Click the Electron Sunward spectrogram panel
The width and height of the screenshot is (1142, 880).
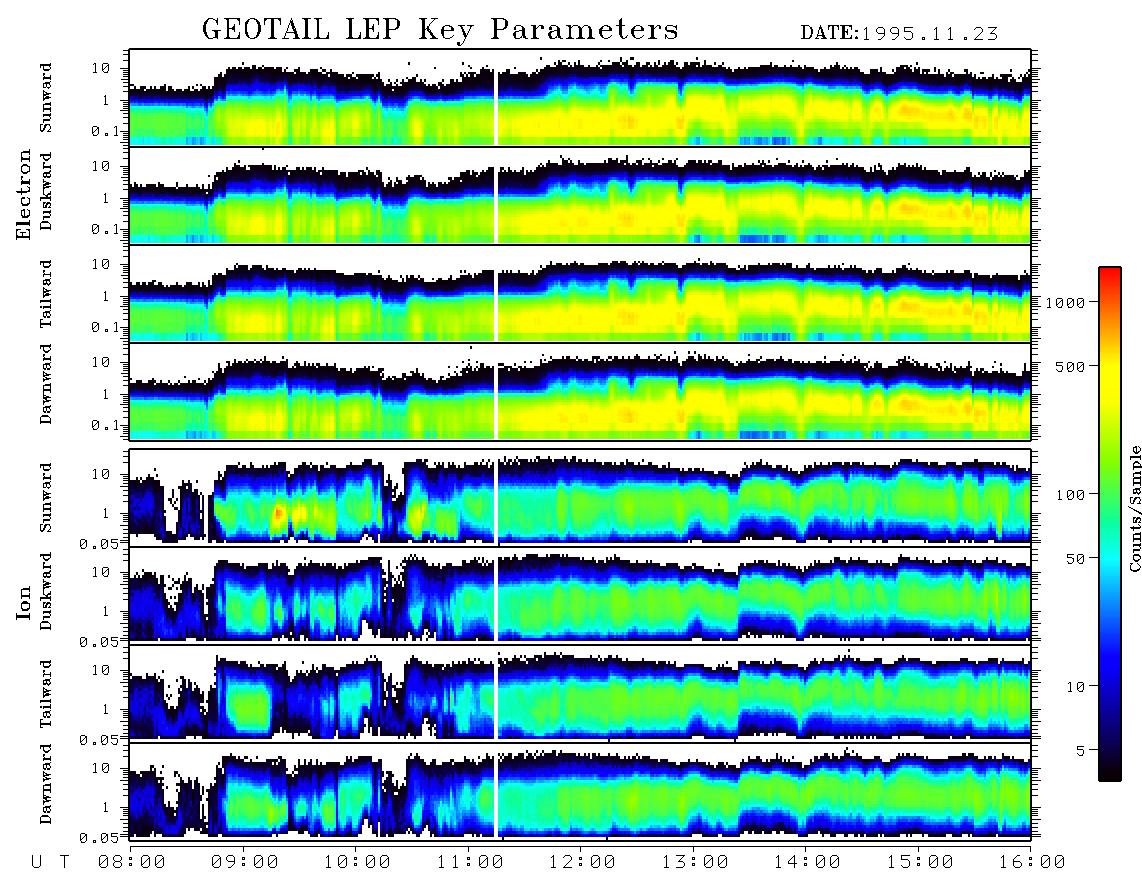(580, 98)
